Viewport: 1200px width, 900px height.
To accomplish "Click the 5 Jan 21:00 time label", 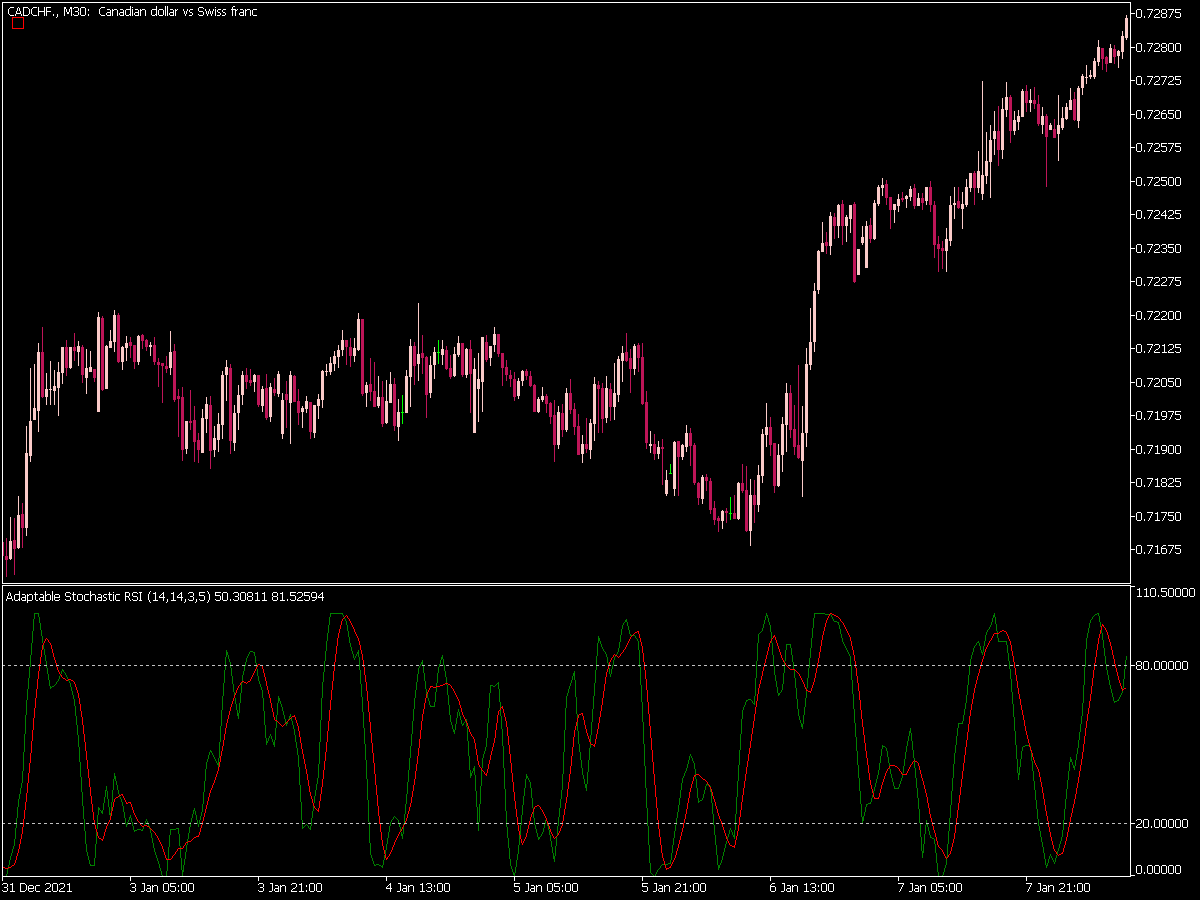I will (x=674, y=887).
